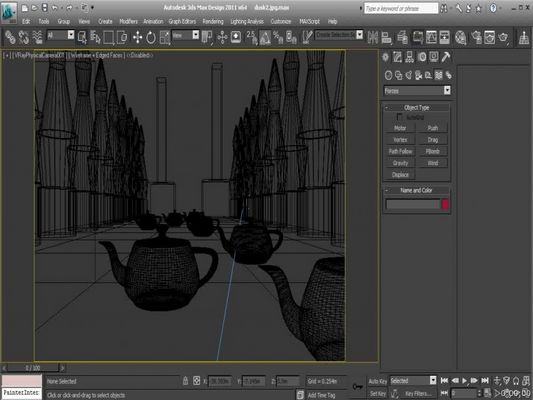Screen dimensions: 533x400
Task: Select the Rotate tool in toolbar
Action: pyautogui.click(x=151, y=37)
